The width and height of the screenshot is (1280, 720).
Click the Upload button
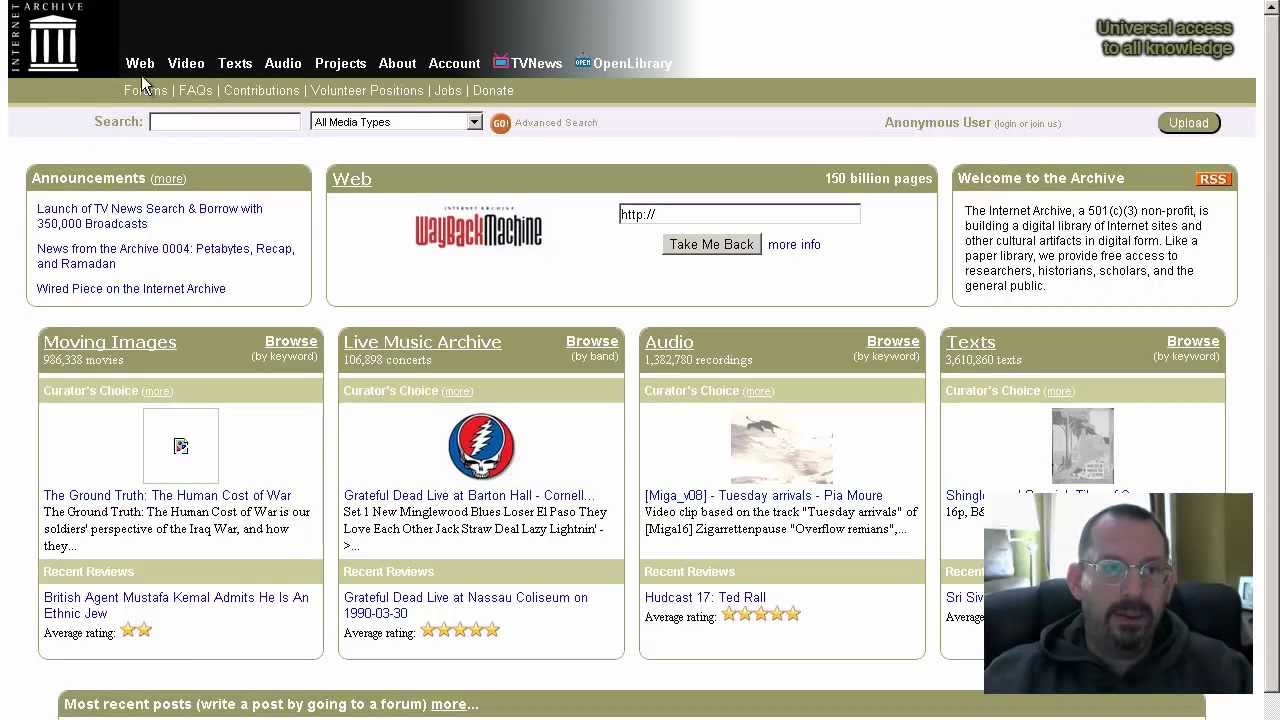[1189, 123]
